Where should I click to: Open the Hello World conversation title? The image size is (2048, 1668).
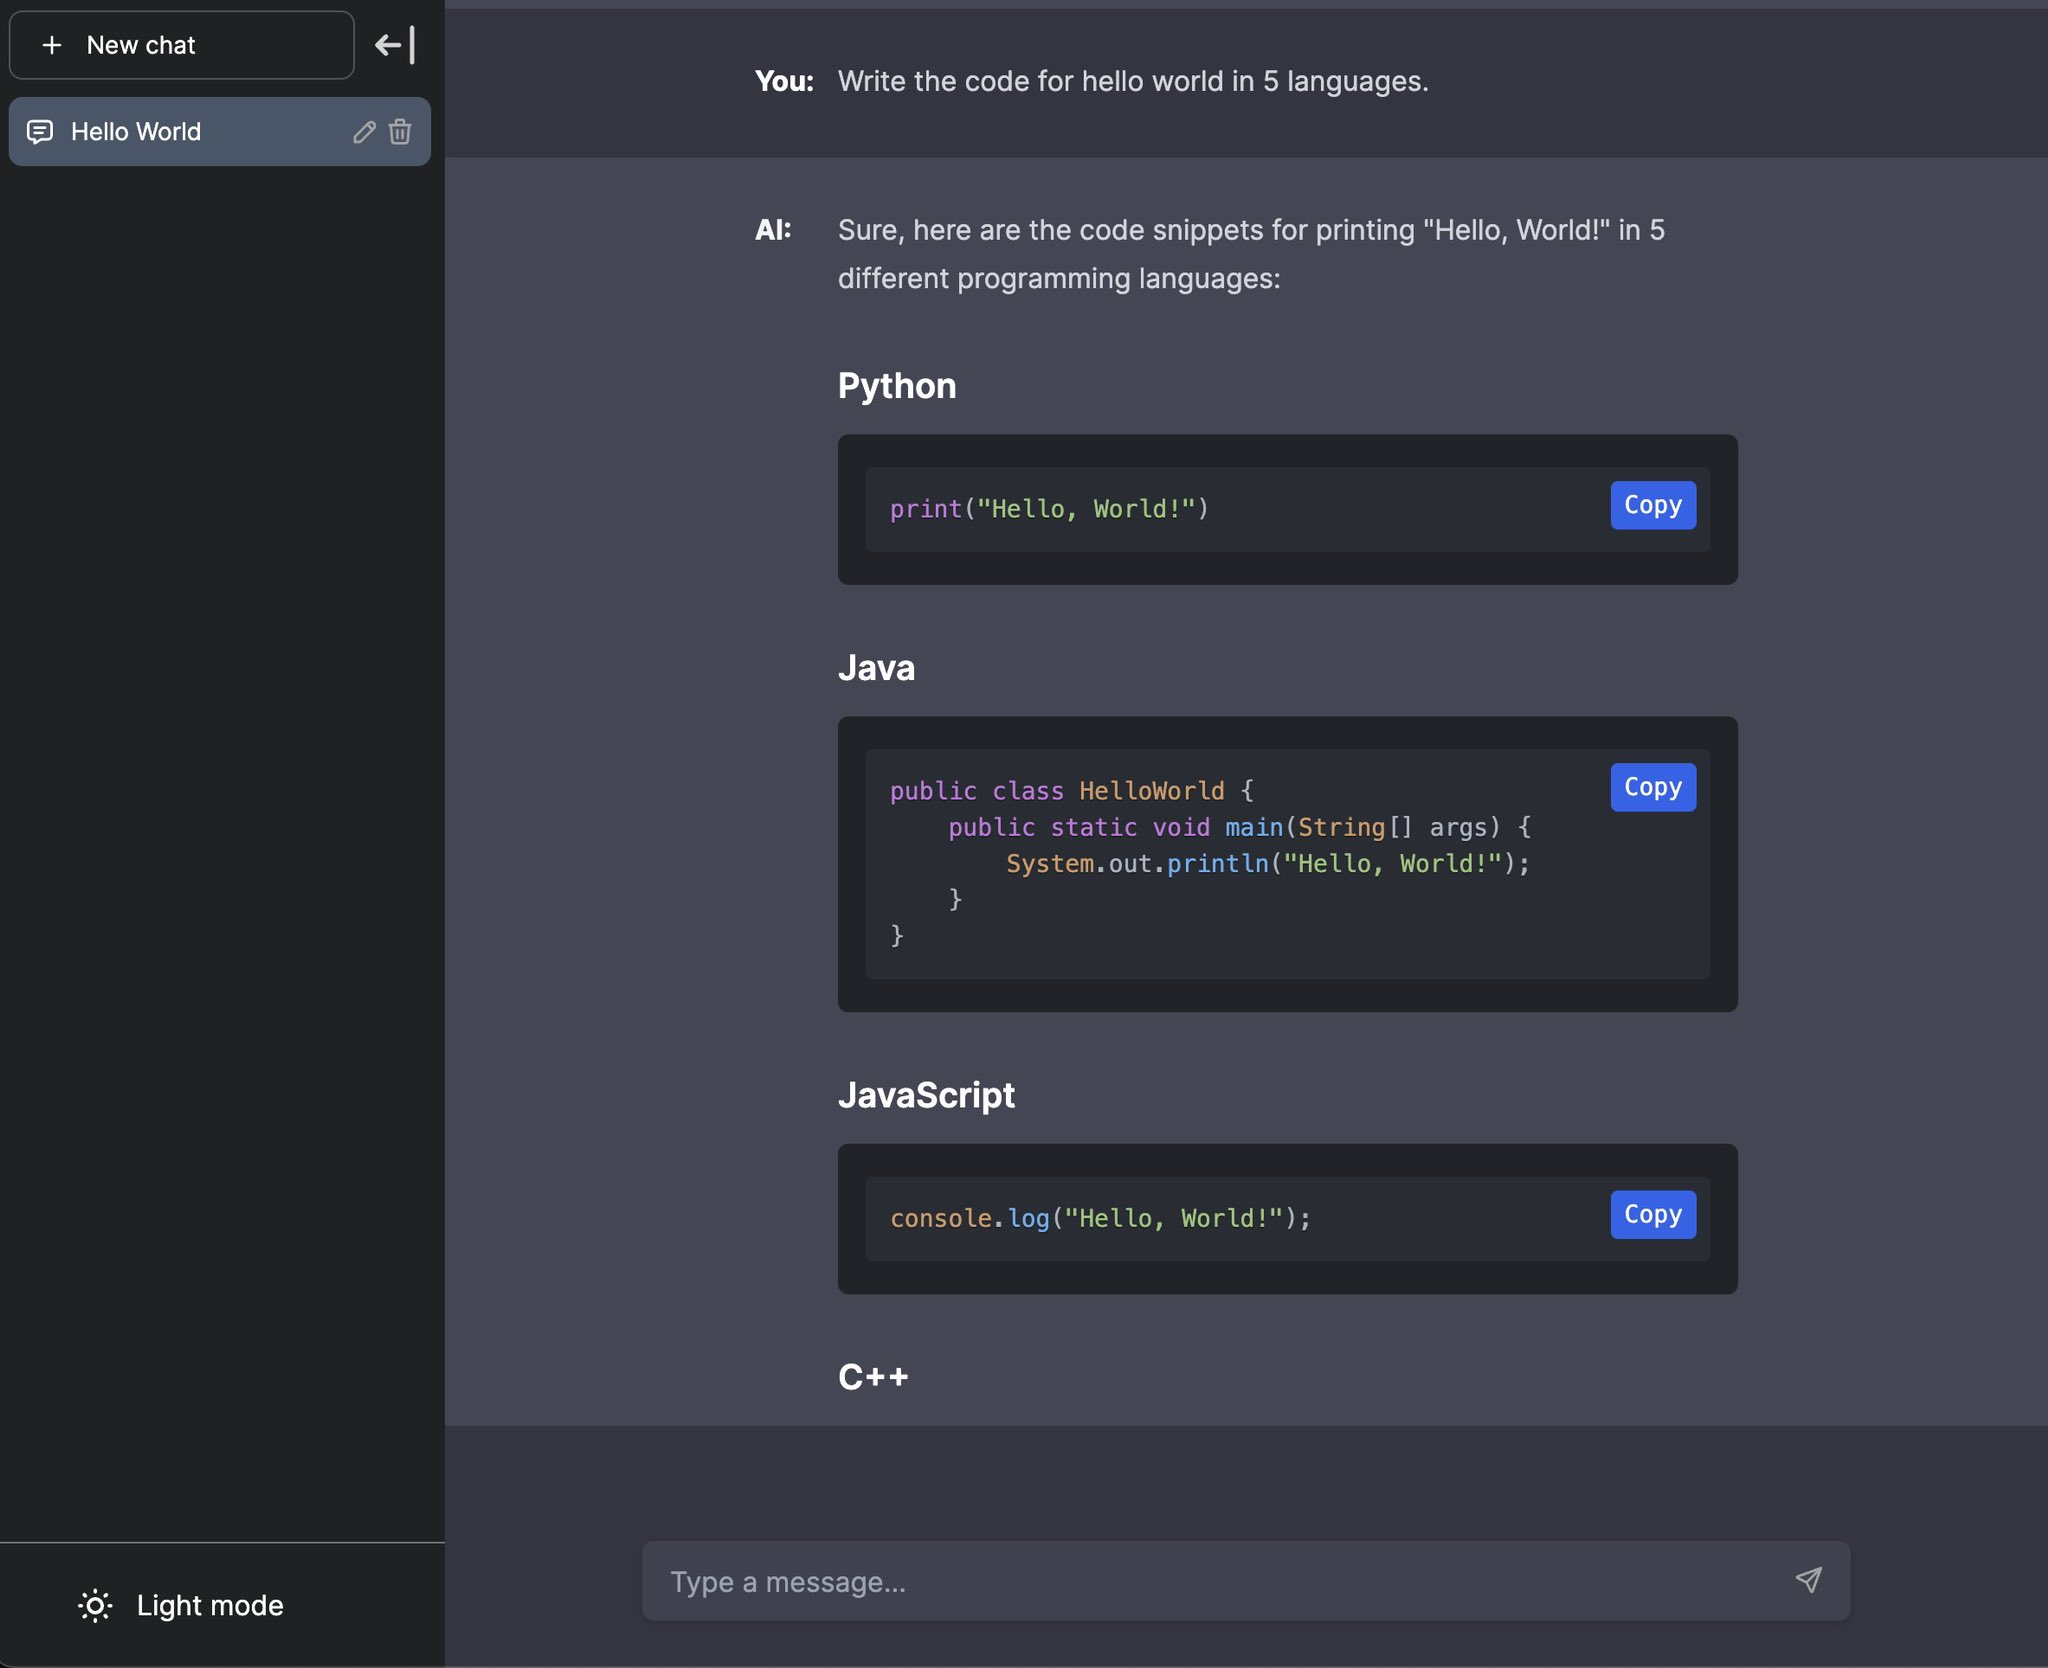136,132
